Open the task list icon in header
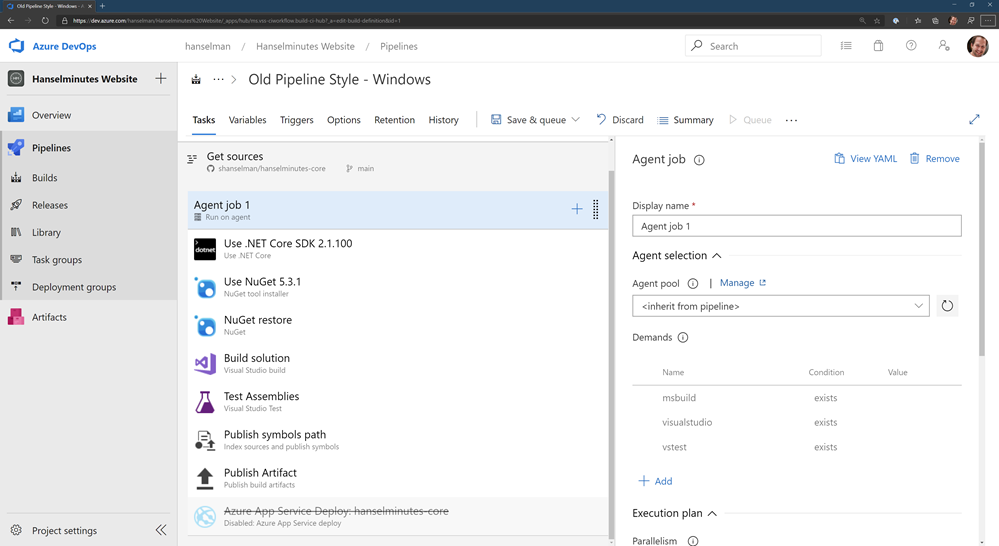The height and width of the screenshot is (546, 999). (846, 46)
